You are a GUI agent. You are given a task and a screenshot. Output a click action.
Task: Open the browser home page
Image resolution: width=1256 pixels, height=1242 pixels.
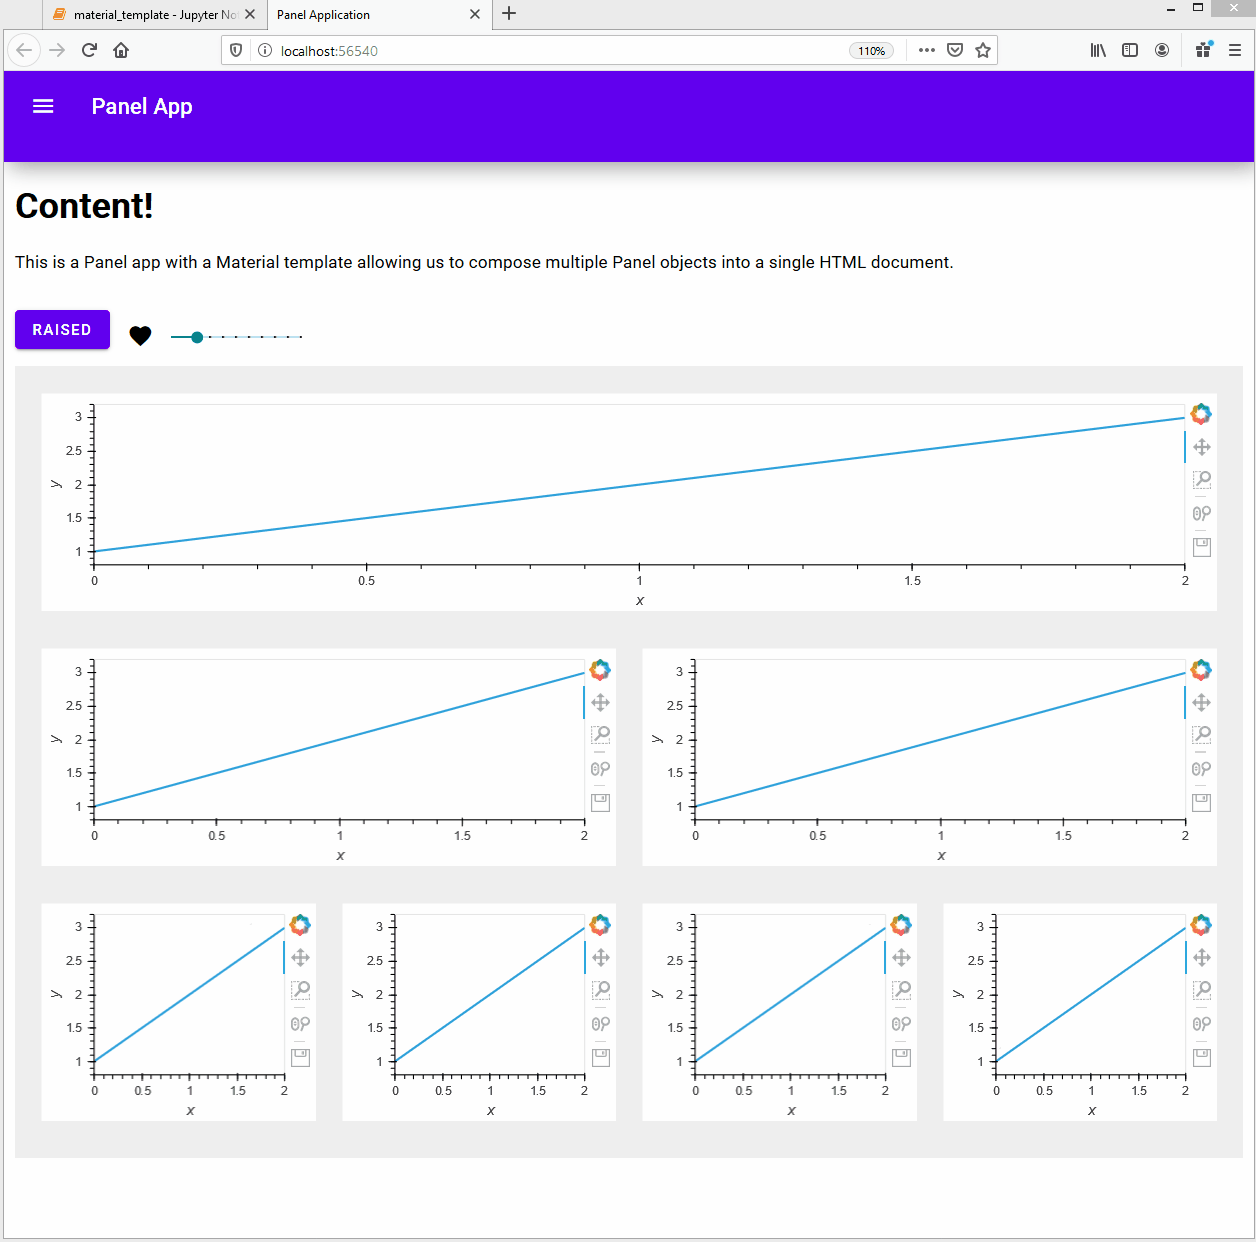[x=121, y=50]
